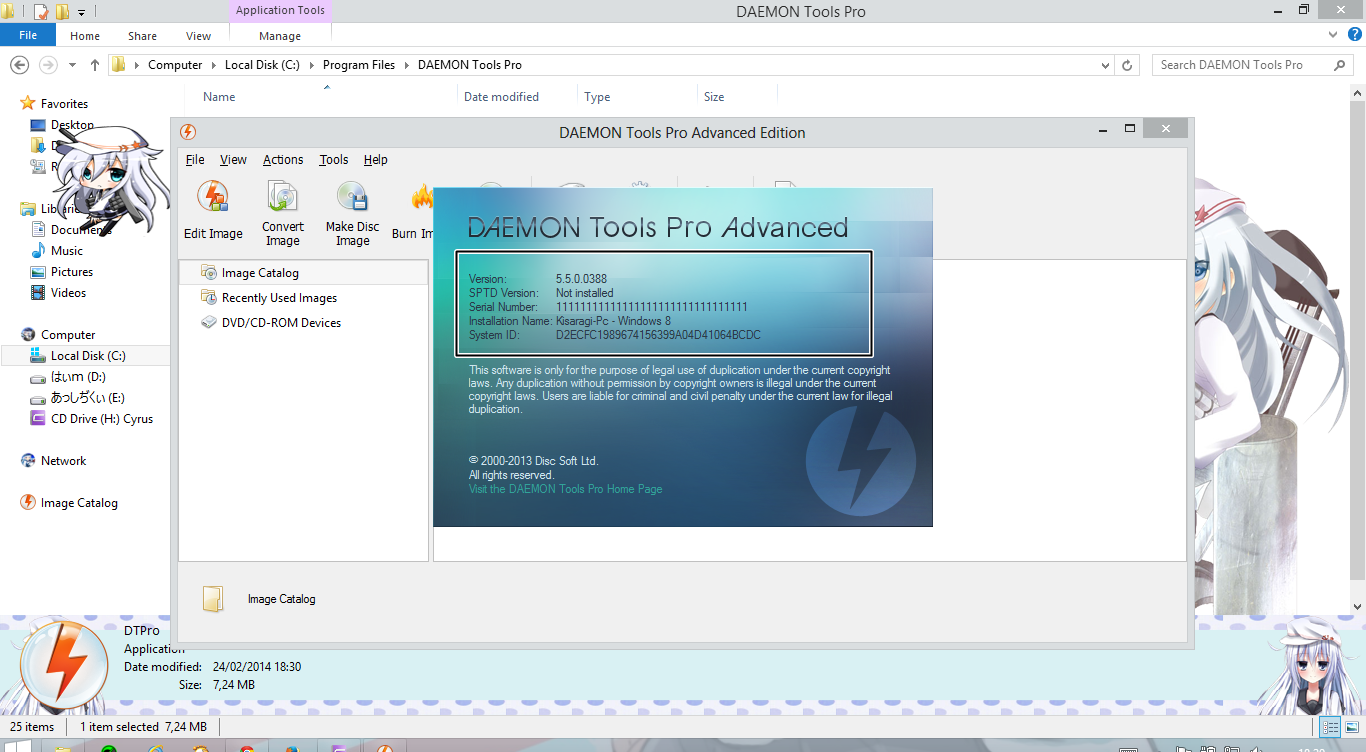This screenshot has height=752, width=1366.
Task: Open the Image Catalog folder icon at the bottom
Action: (x=213, y=598)
